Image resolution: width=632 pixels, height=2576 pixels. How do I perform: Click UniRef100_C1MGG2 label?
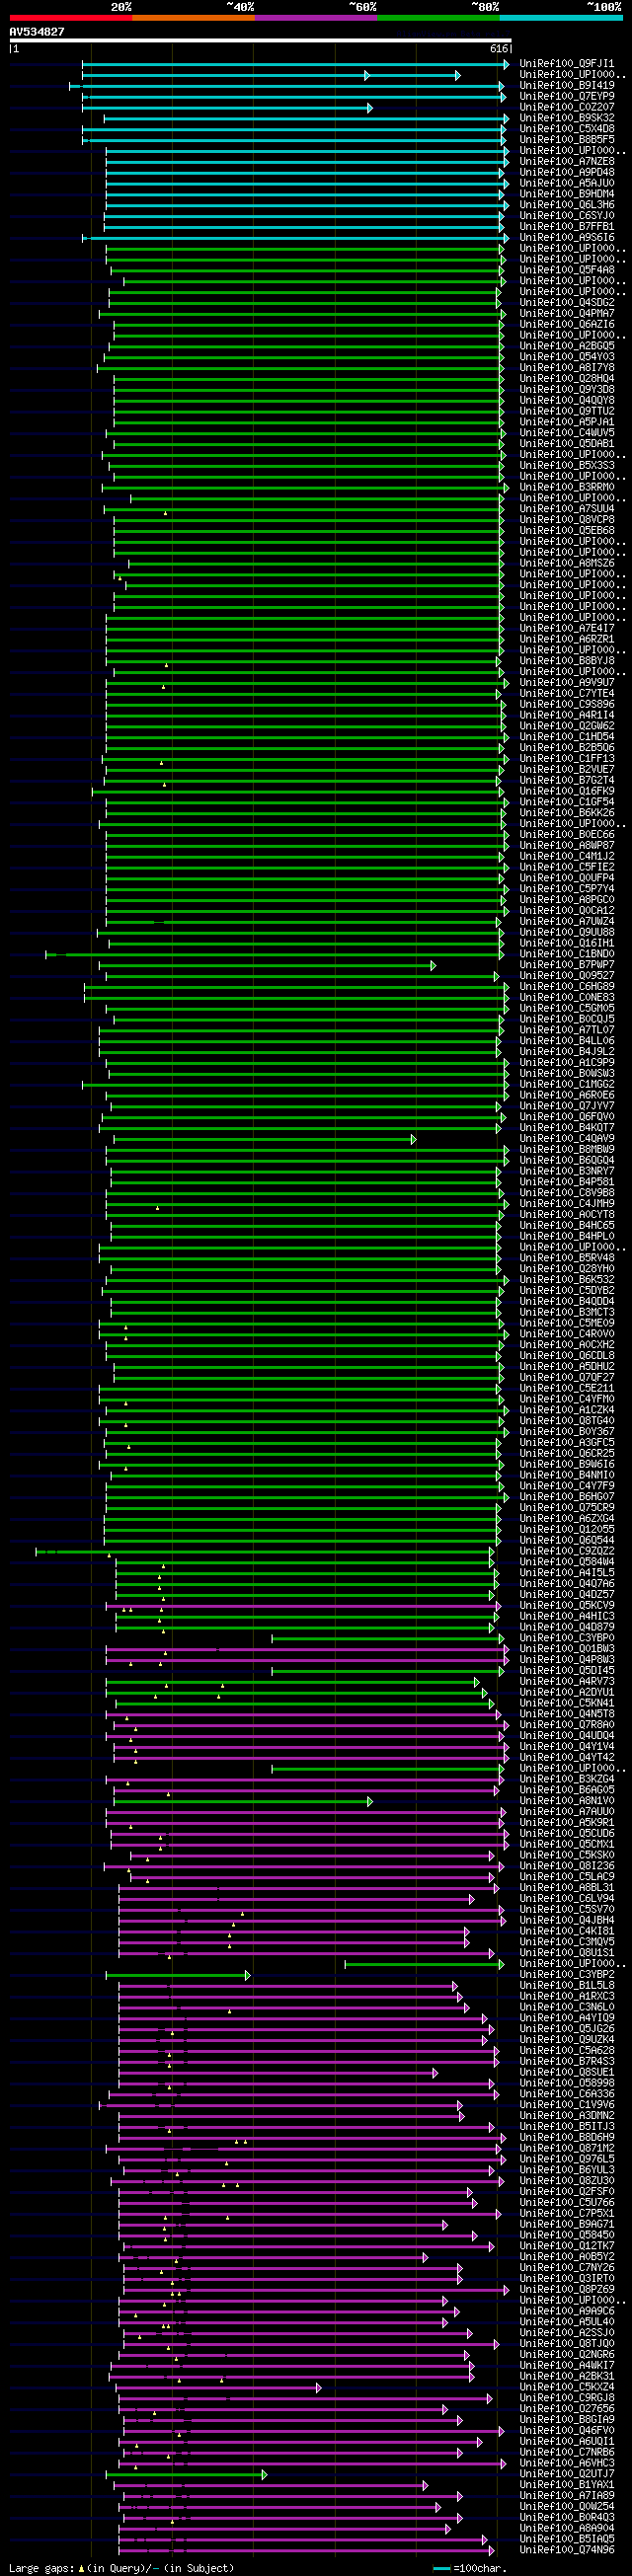(x=567, y=1085)
